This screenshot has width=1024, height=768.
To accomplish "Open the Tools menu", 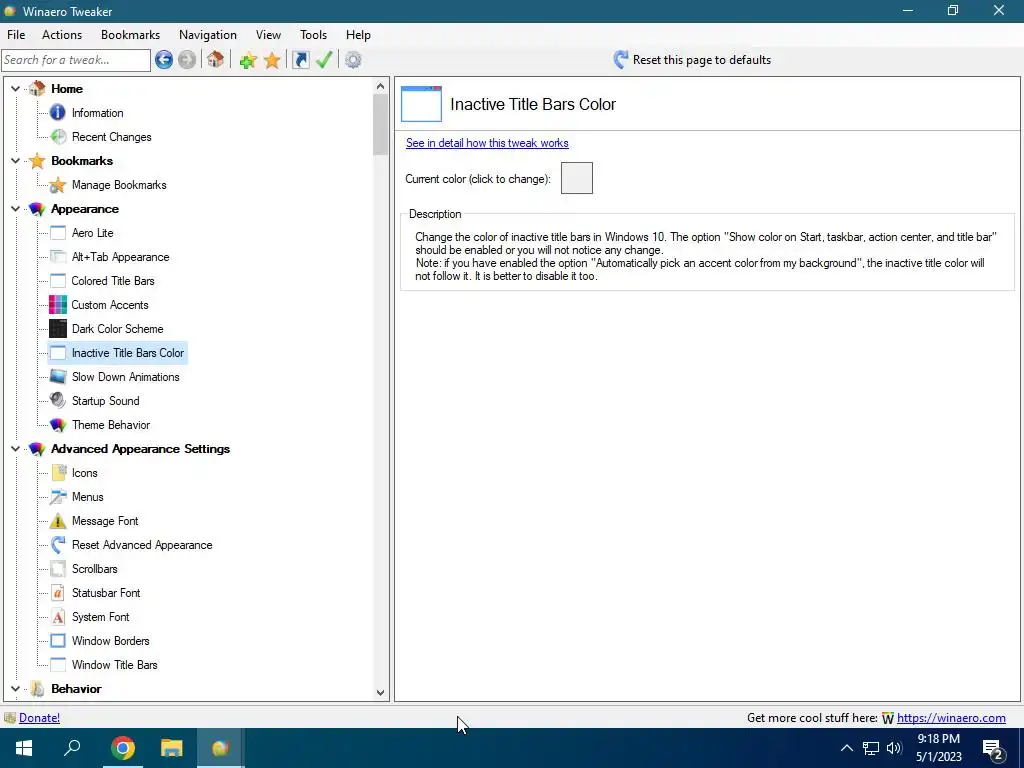I will point(313,35).
